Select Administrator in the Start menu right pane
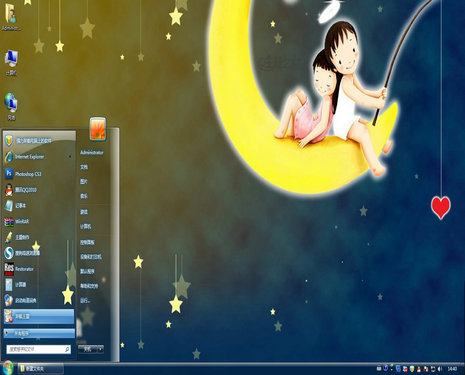The width and height of the screenshot is (465, 375). pos(92,153)
